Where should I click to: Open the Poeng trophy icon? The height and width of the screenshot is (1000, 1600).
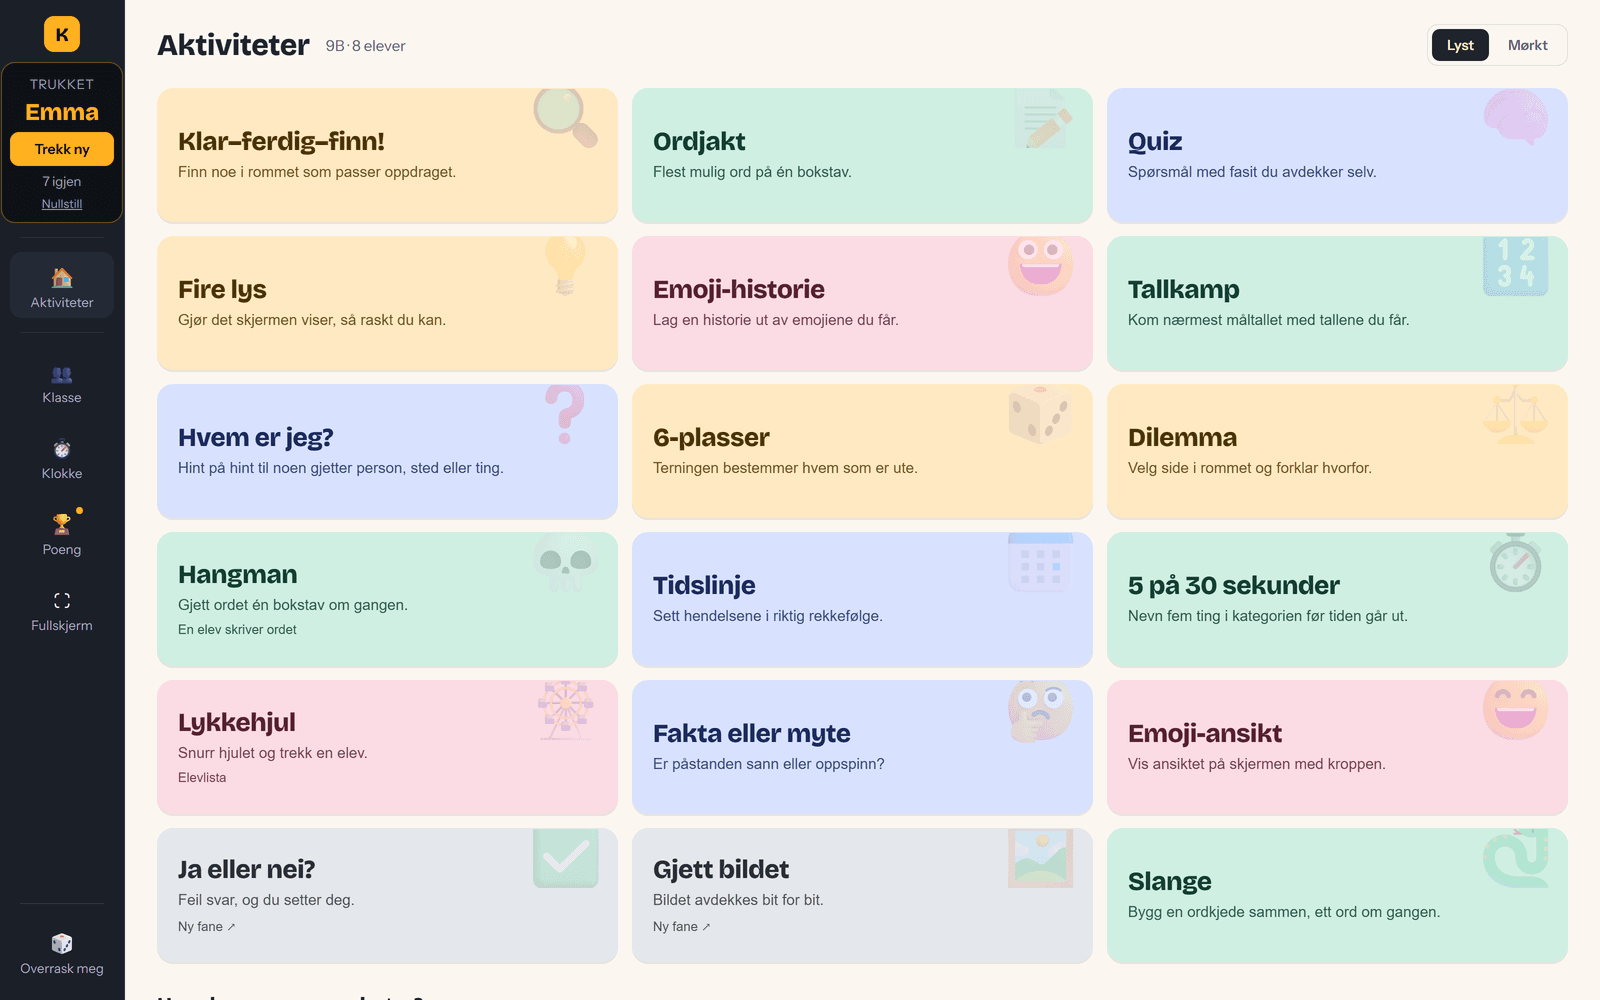coord(62,524)
